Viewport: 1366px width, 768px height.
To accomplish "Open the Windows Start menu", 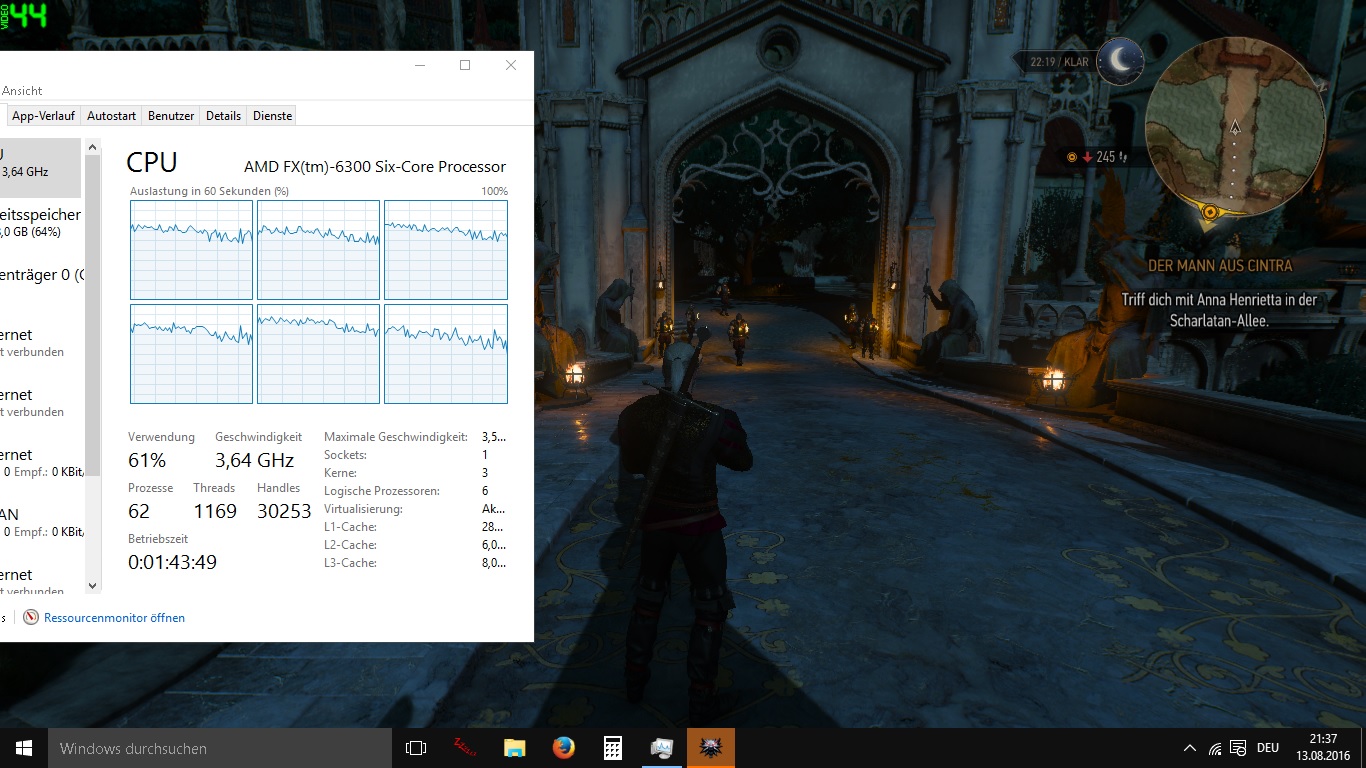I will tap(23, 748).
